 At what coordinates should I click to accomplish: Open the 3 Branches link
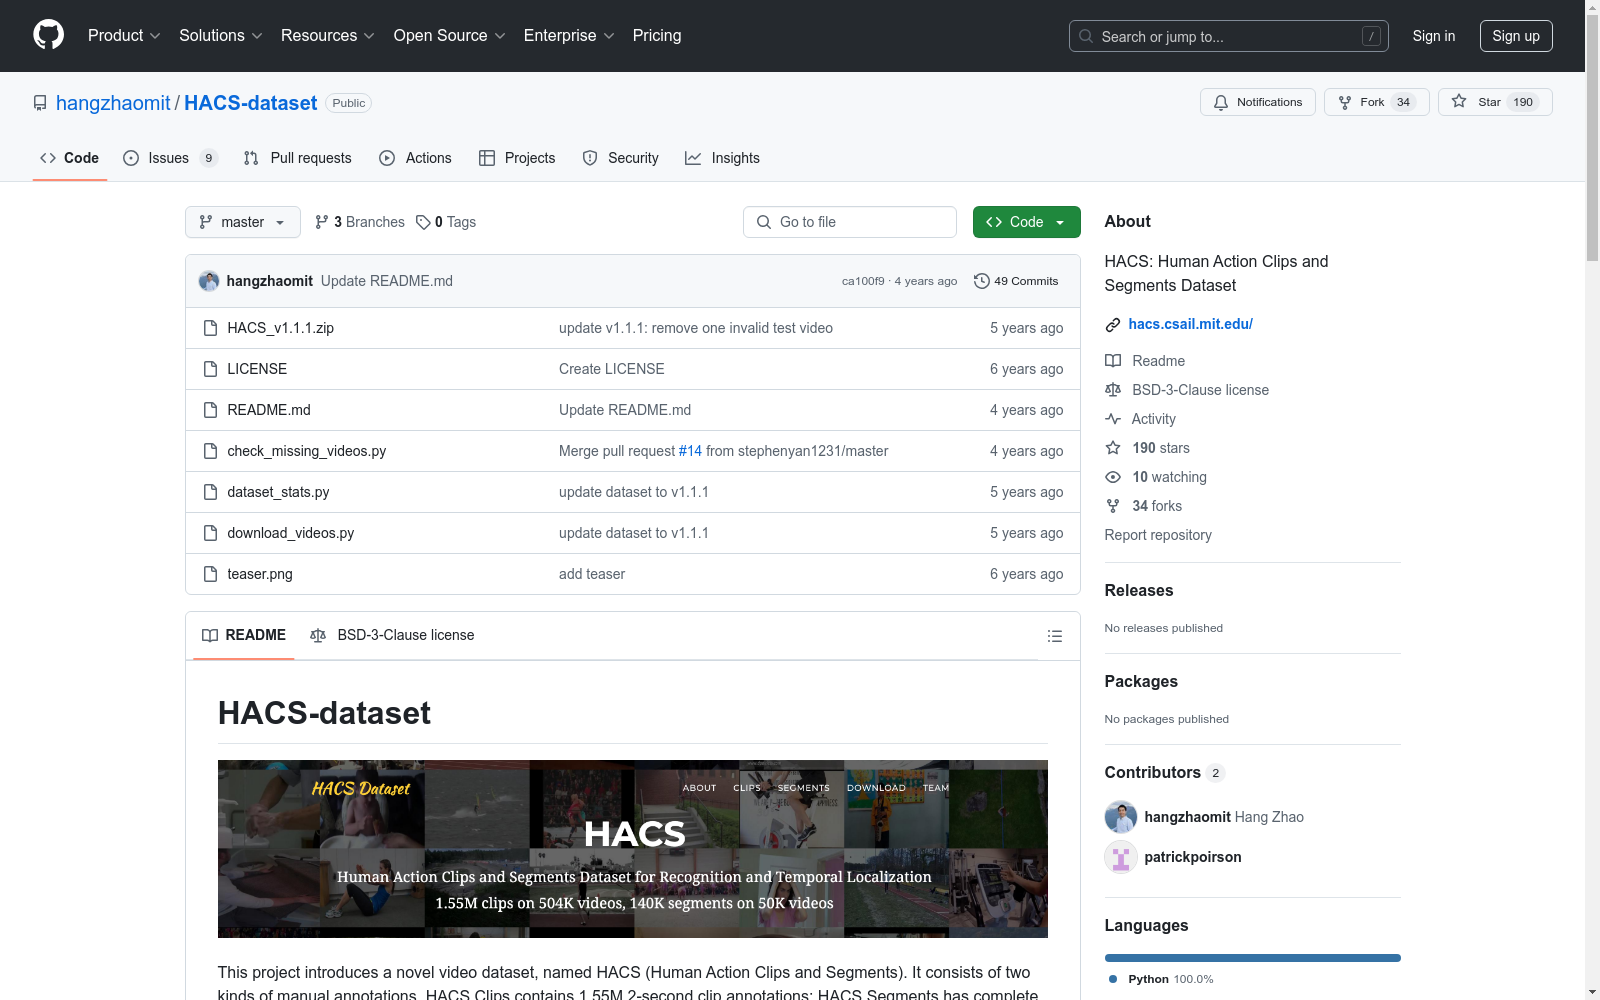[360, 222]
